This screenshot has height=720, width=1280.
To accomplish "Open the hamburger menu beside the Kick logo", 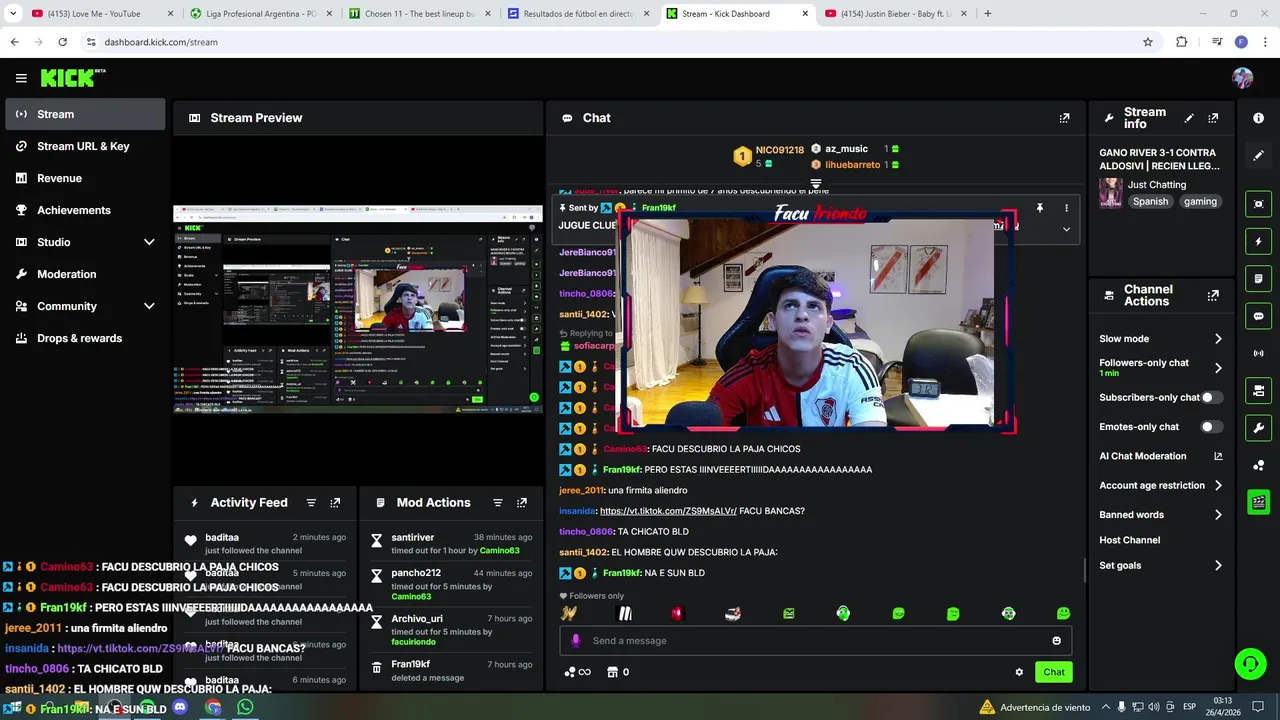I will click(21, 78).
